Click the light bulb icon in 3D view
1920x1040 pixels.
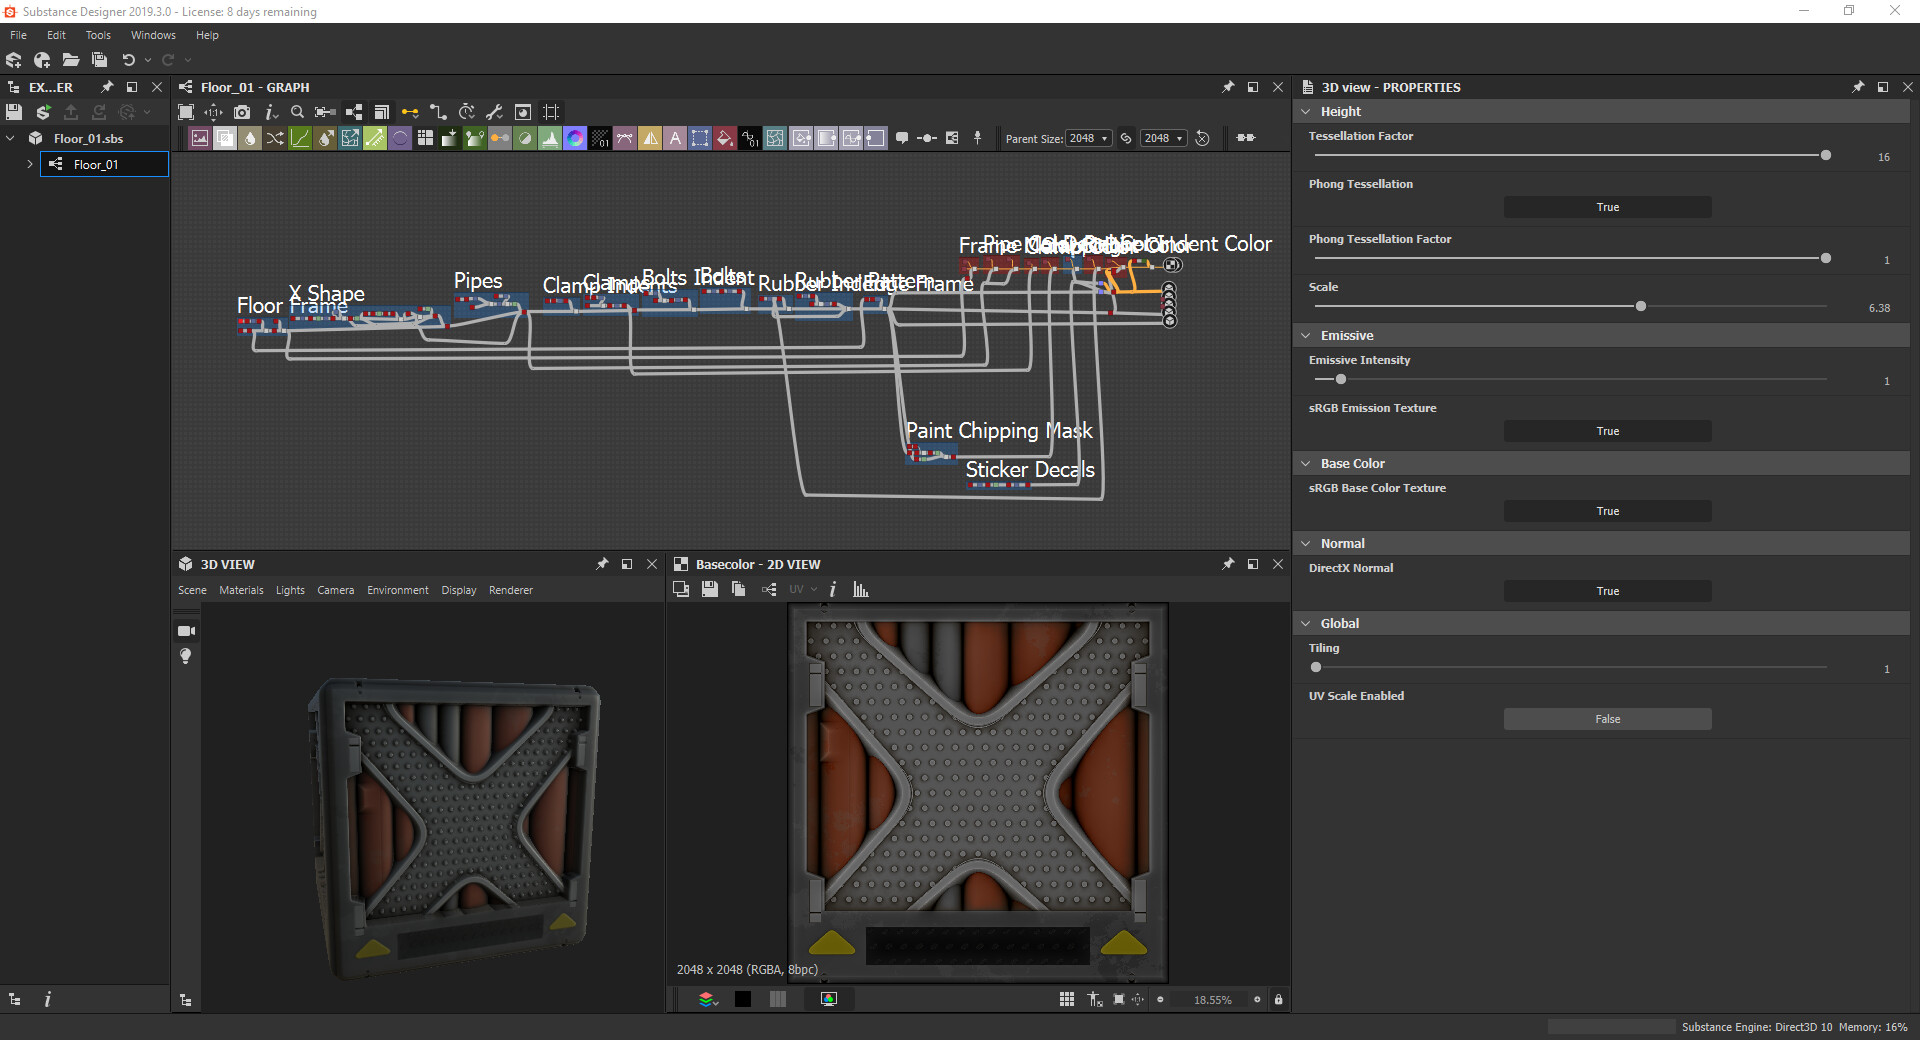click(185, 656)
